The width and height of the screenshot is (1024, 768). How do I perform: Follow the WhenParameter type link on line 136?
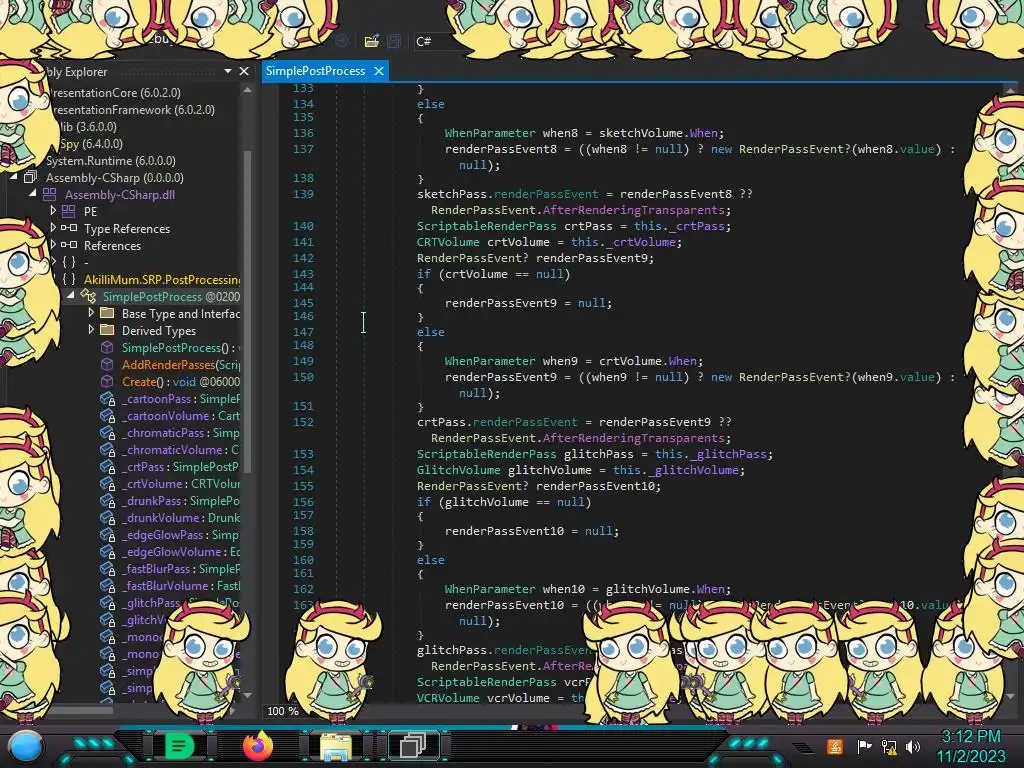(490, 133)
